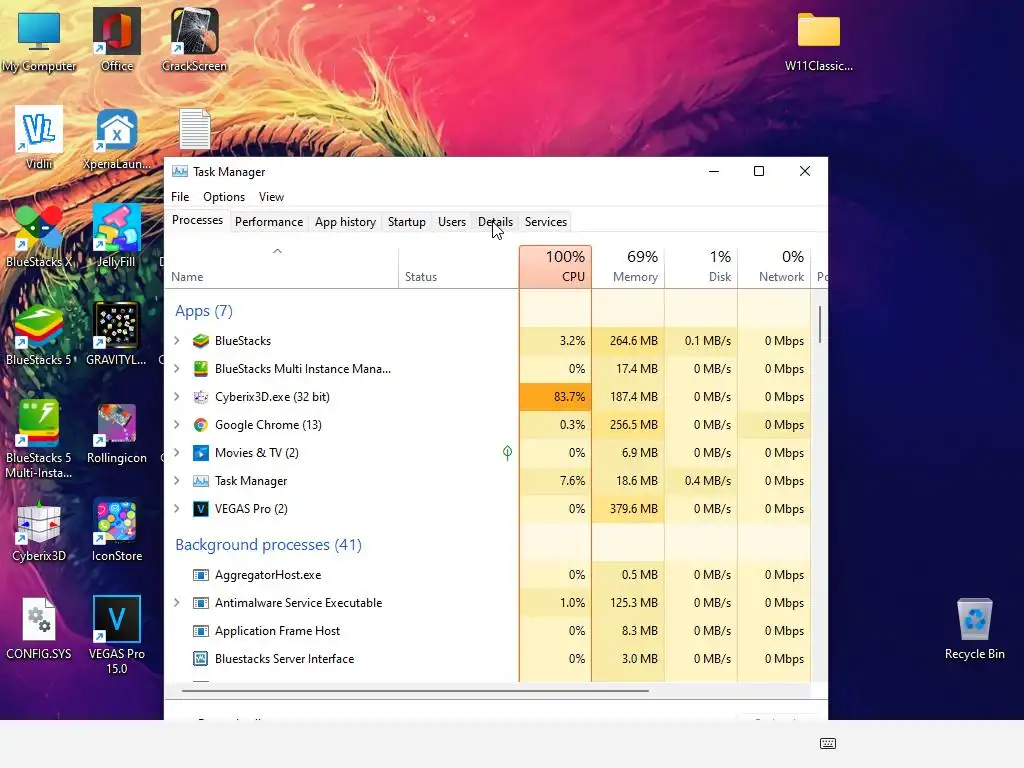
Task: Select the BlueStacks 5 desktop shortcut
Action: (x=39, y=334)
